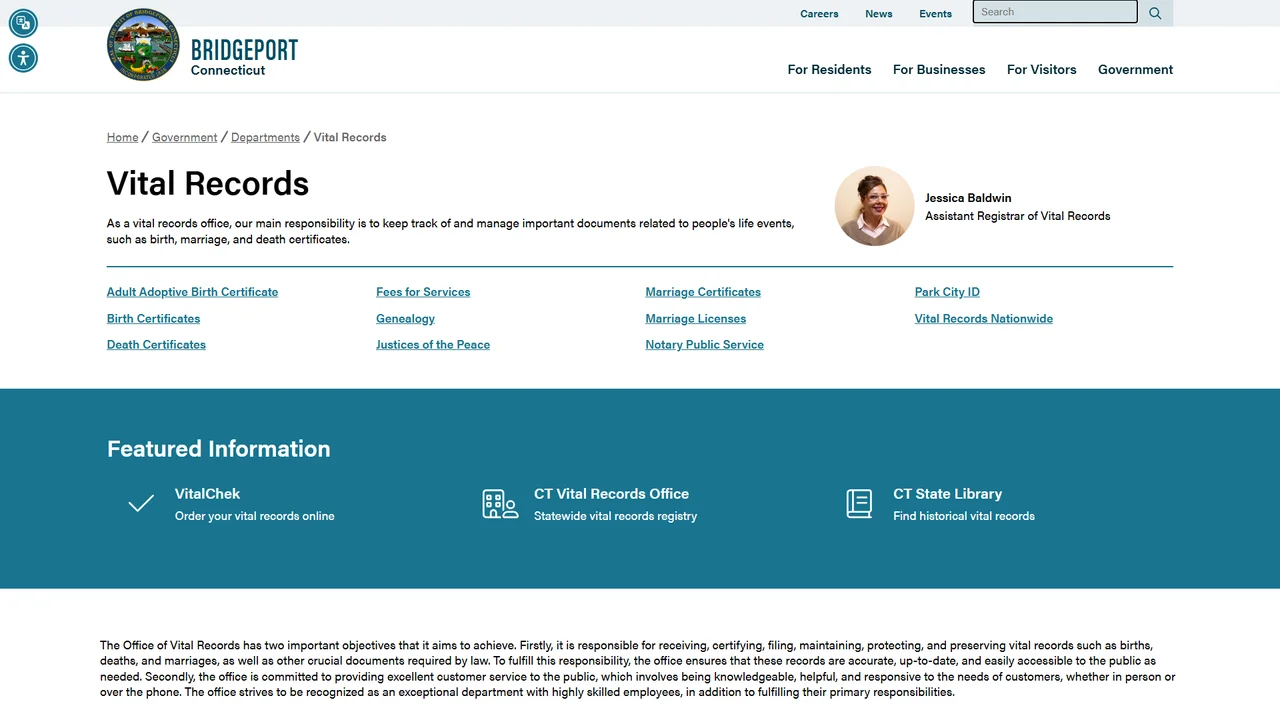1280x720 pixels.
Task: Open the News link
Action: click(x=879, y=14)
